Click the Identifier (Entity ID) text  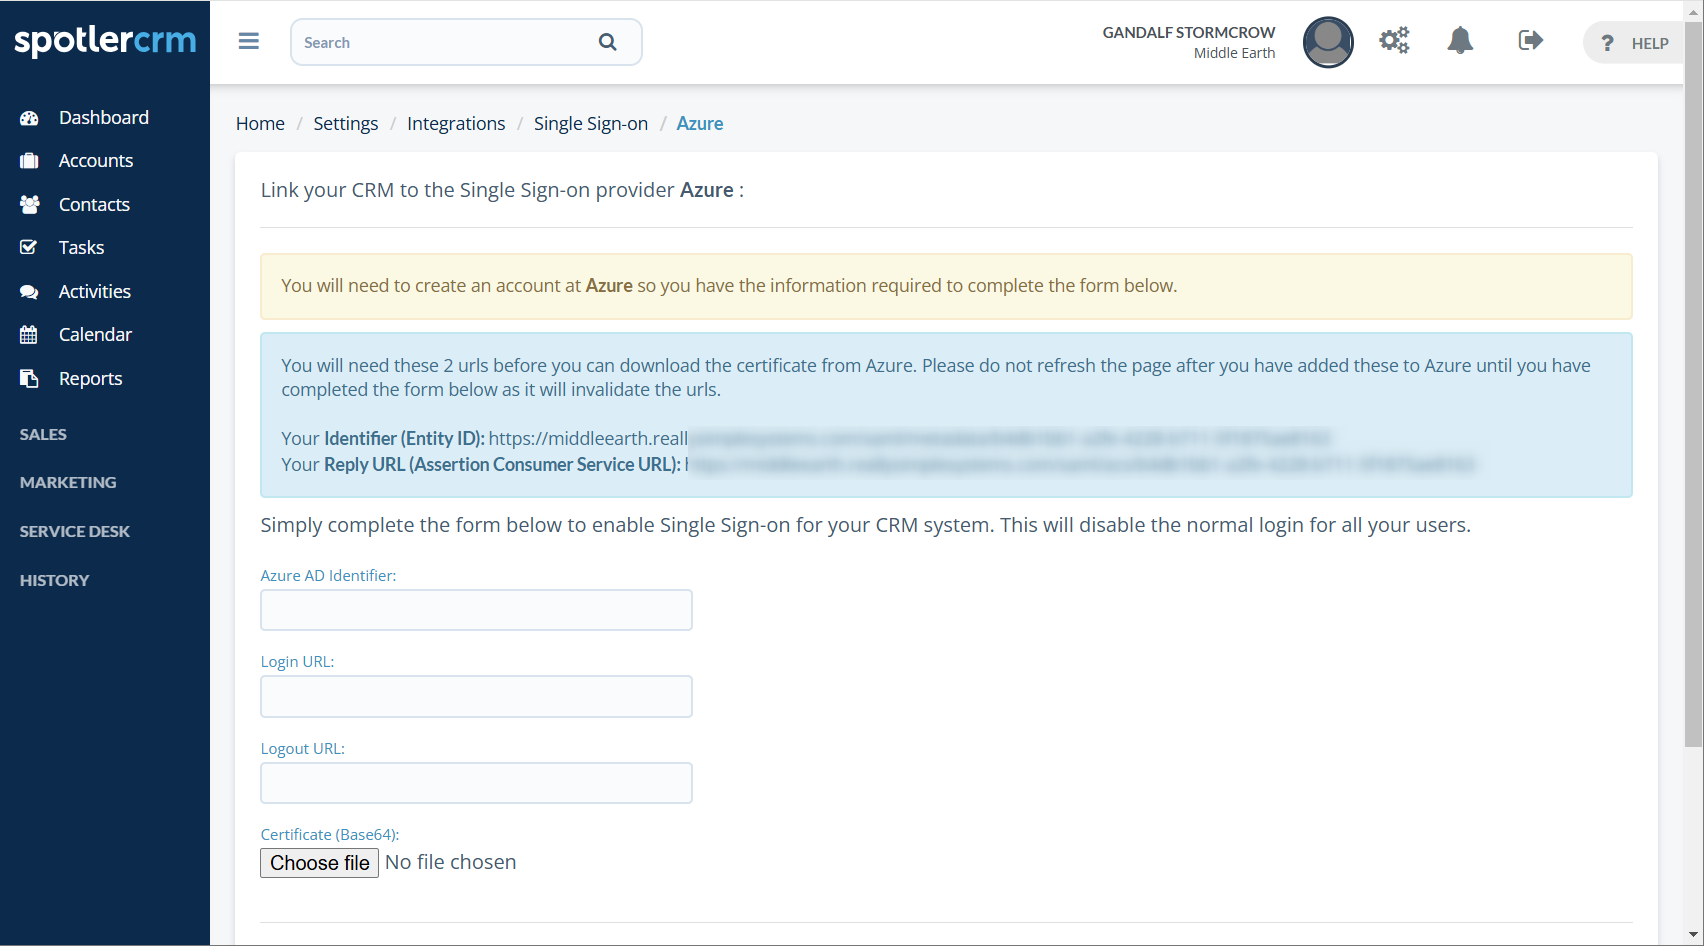coord(404,438)
